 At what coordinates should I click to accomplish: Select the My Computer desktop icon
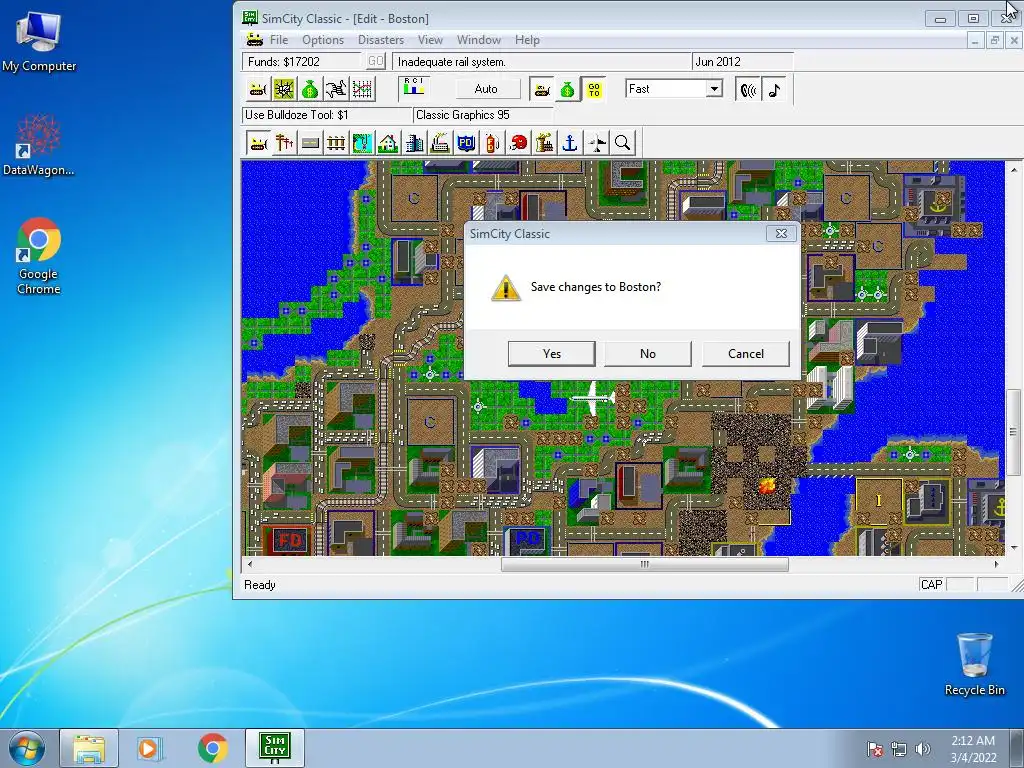pos(39,40)
